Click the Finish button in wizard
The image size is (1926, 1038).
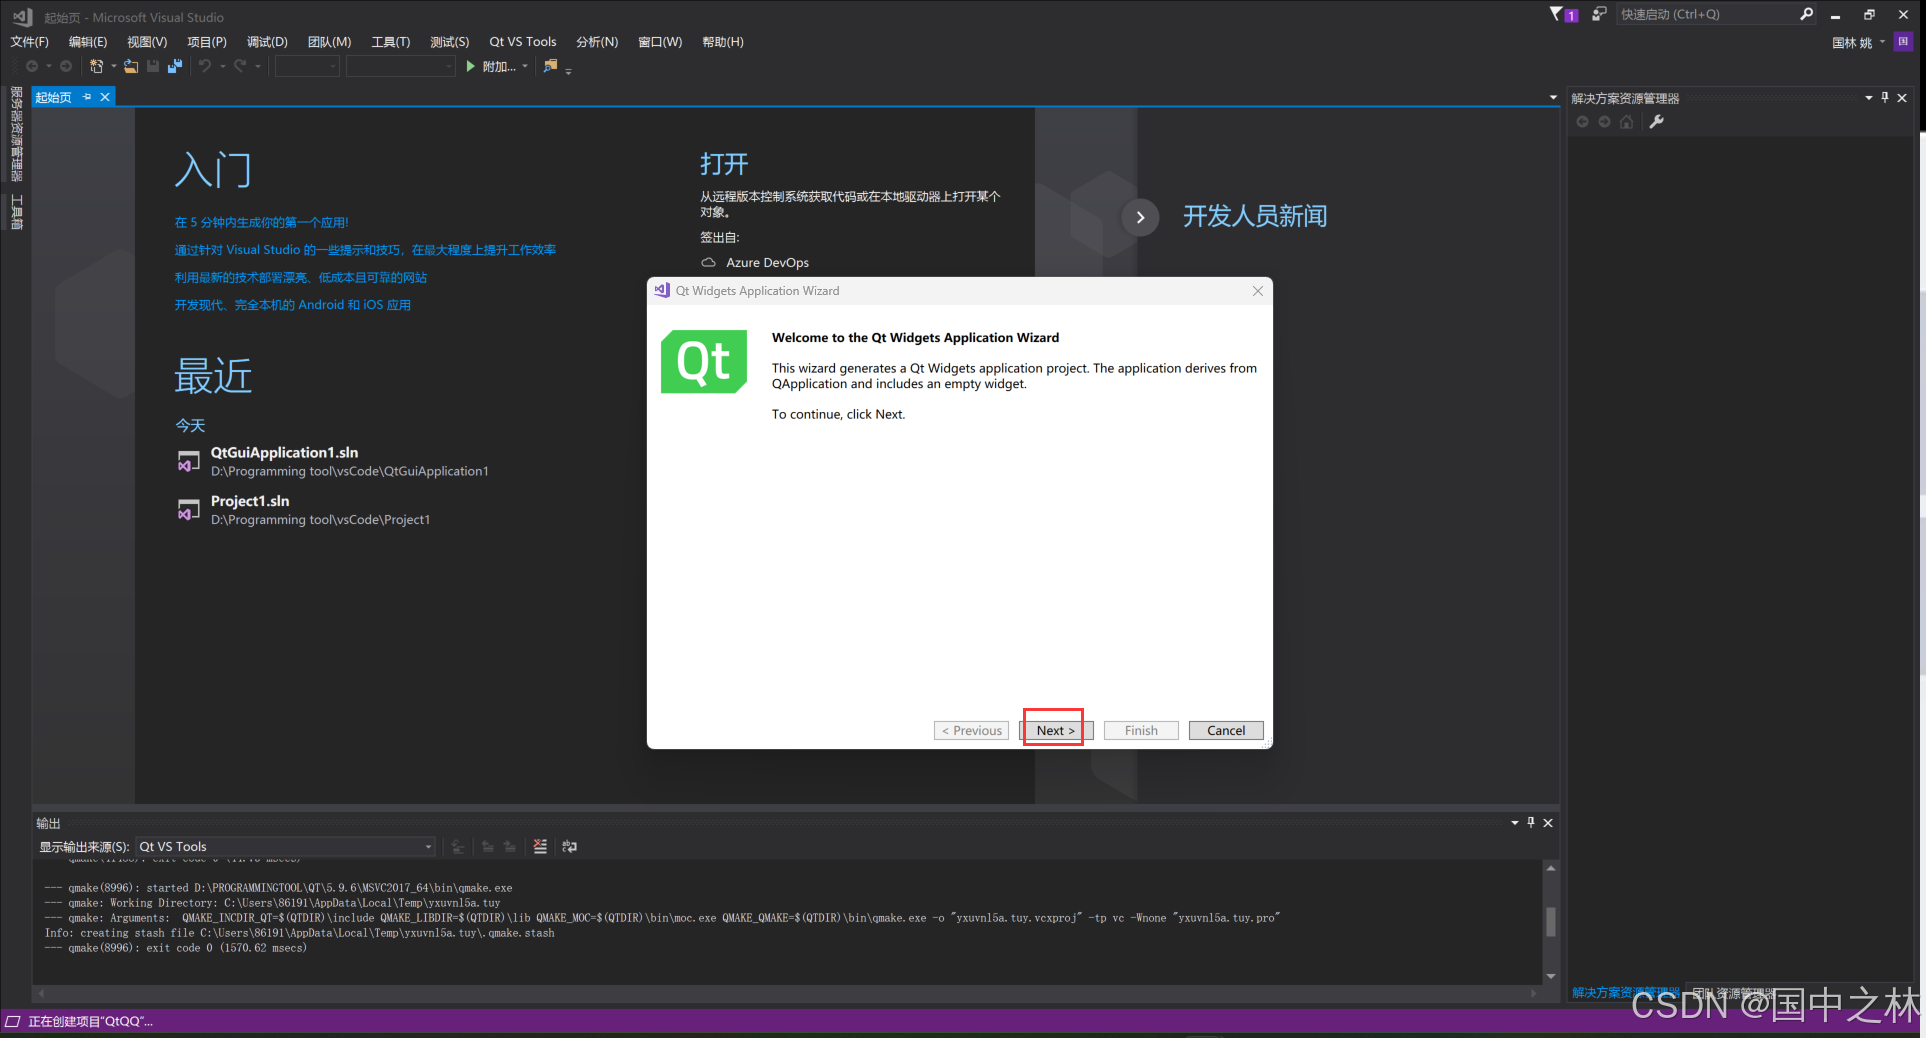[x=1141, y=730]
